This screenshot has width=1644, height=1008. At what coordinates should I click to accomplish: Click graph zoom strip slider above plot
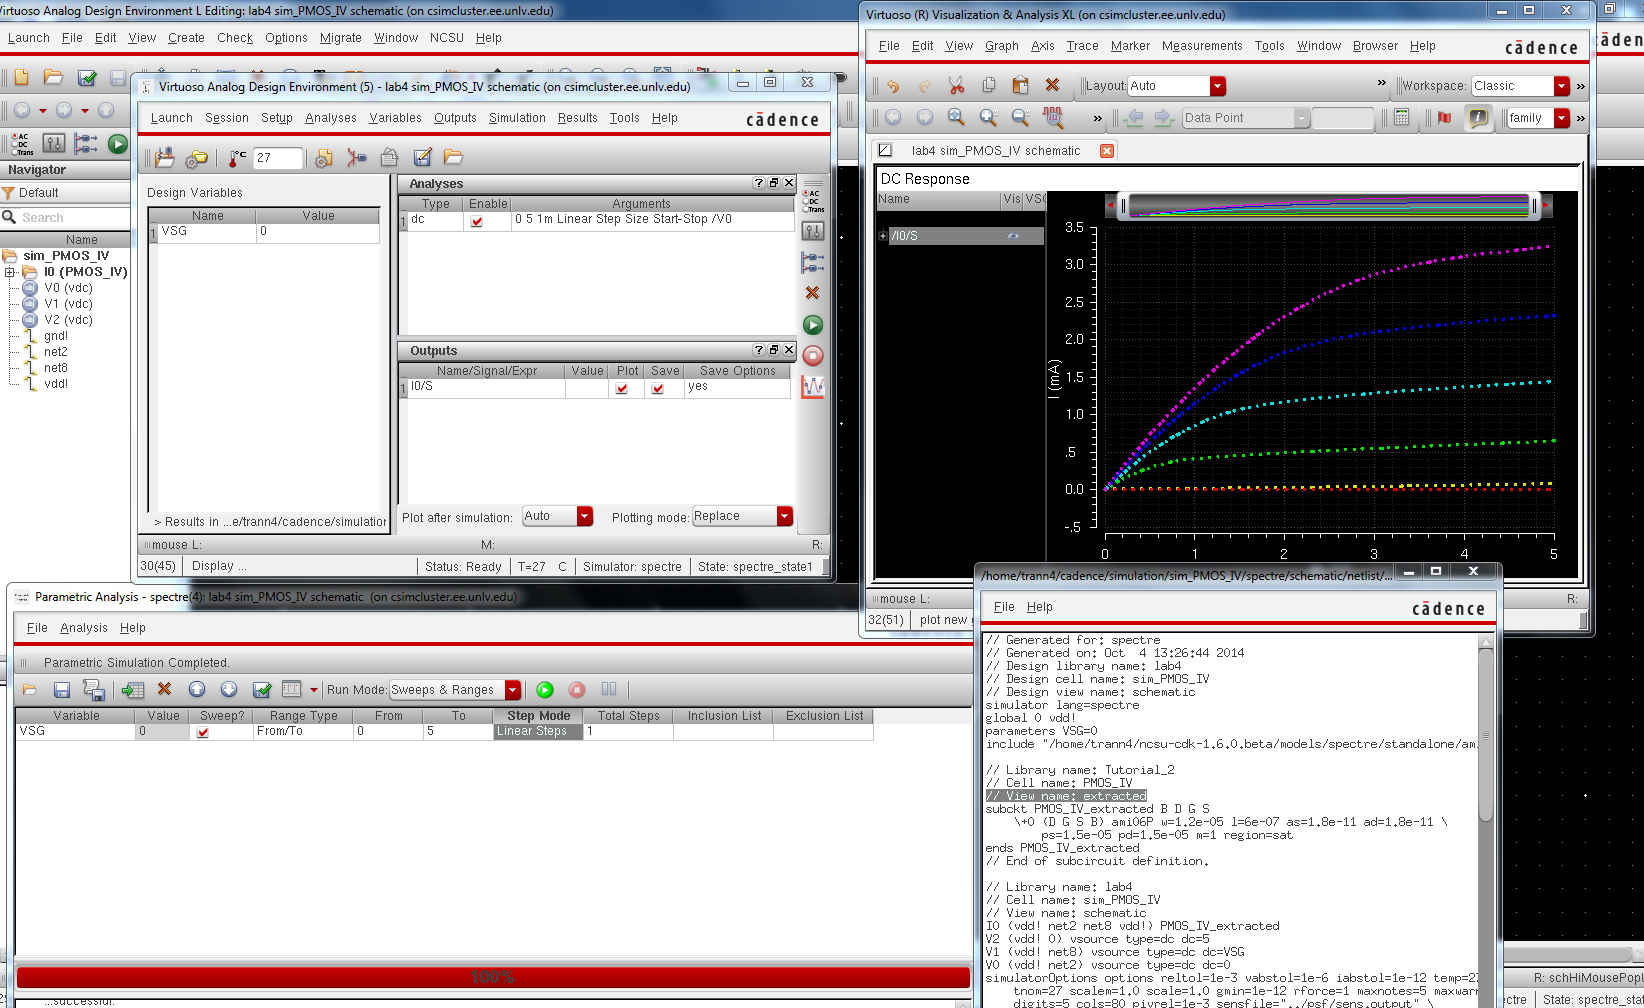[x=1330, y=205]
